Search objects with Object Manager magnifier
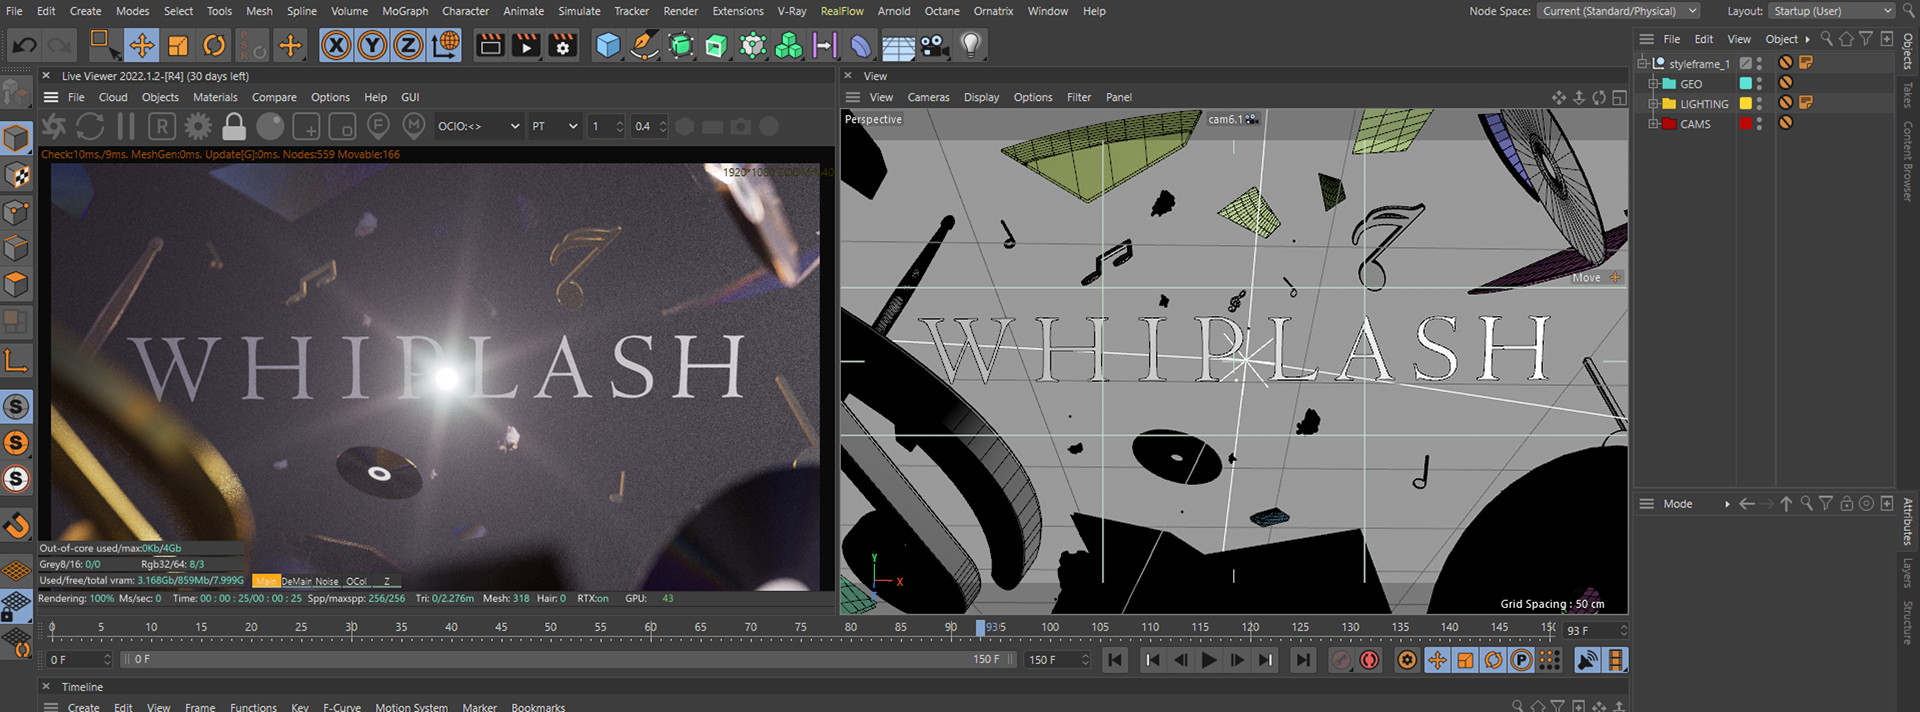The height and width of the screenshot is (712, 1920). coord(1827,39)
